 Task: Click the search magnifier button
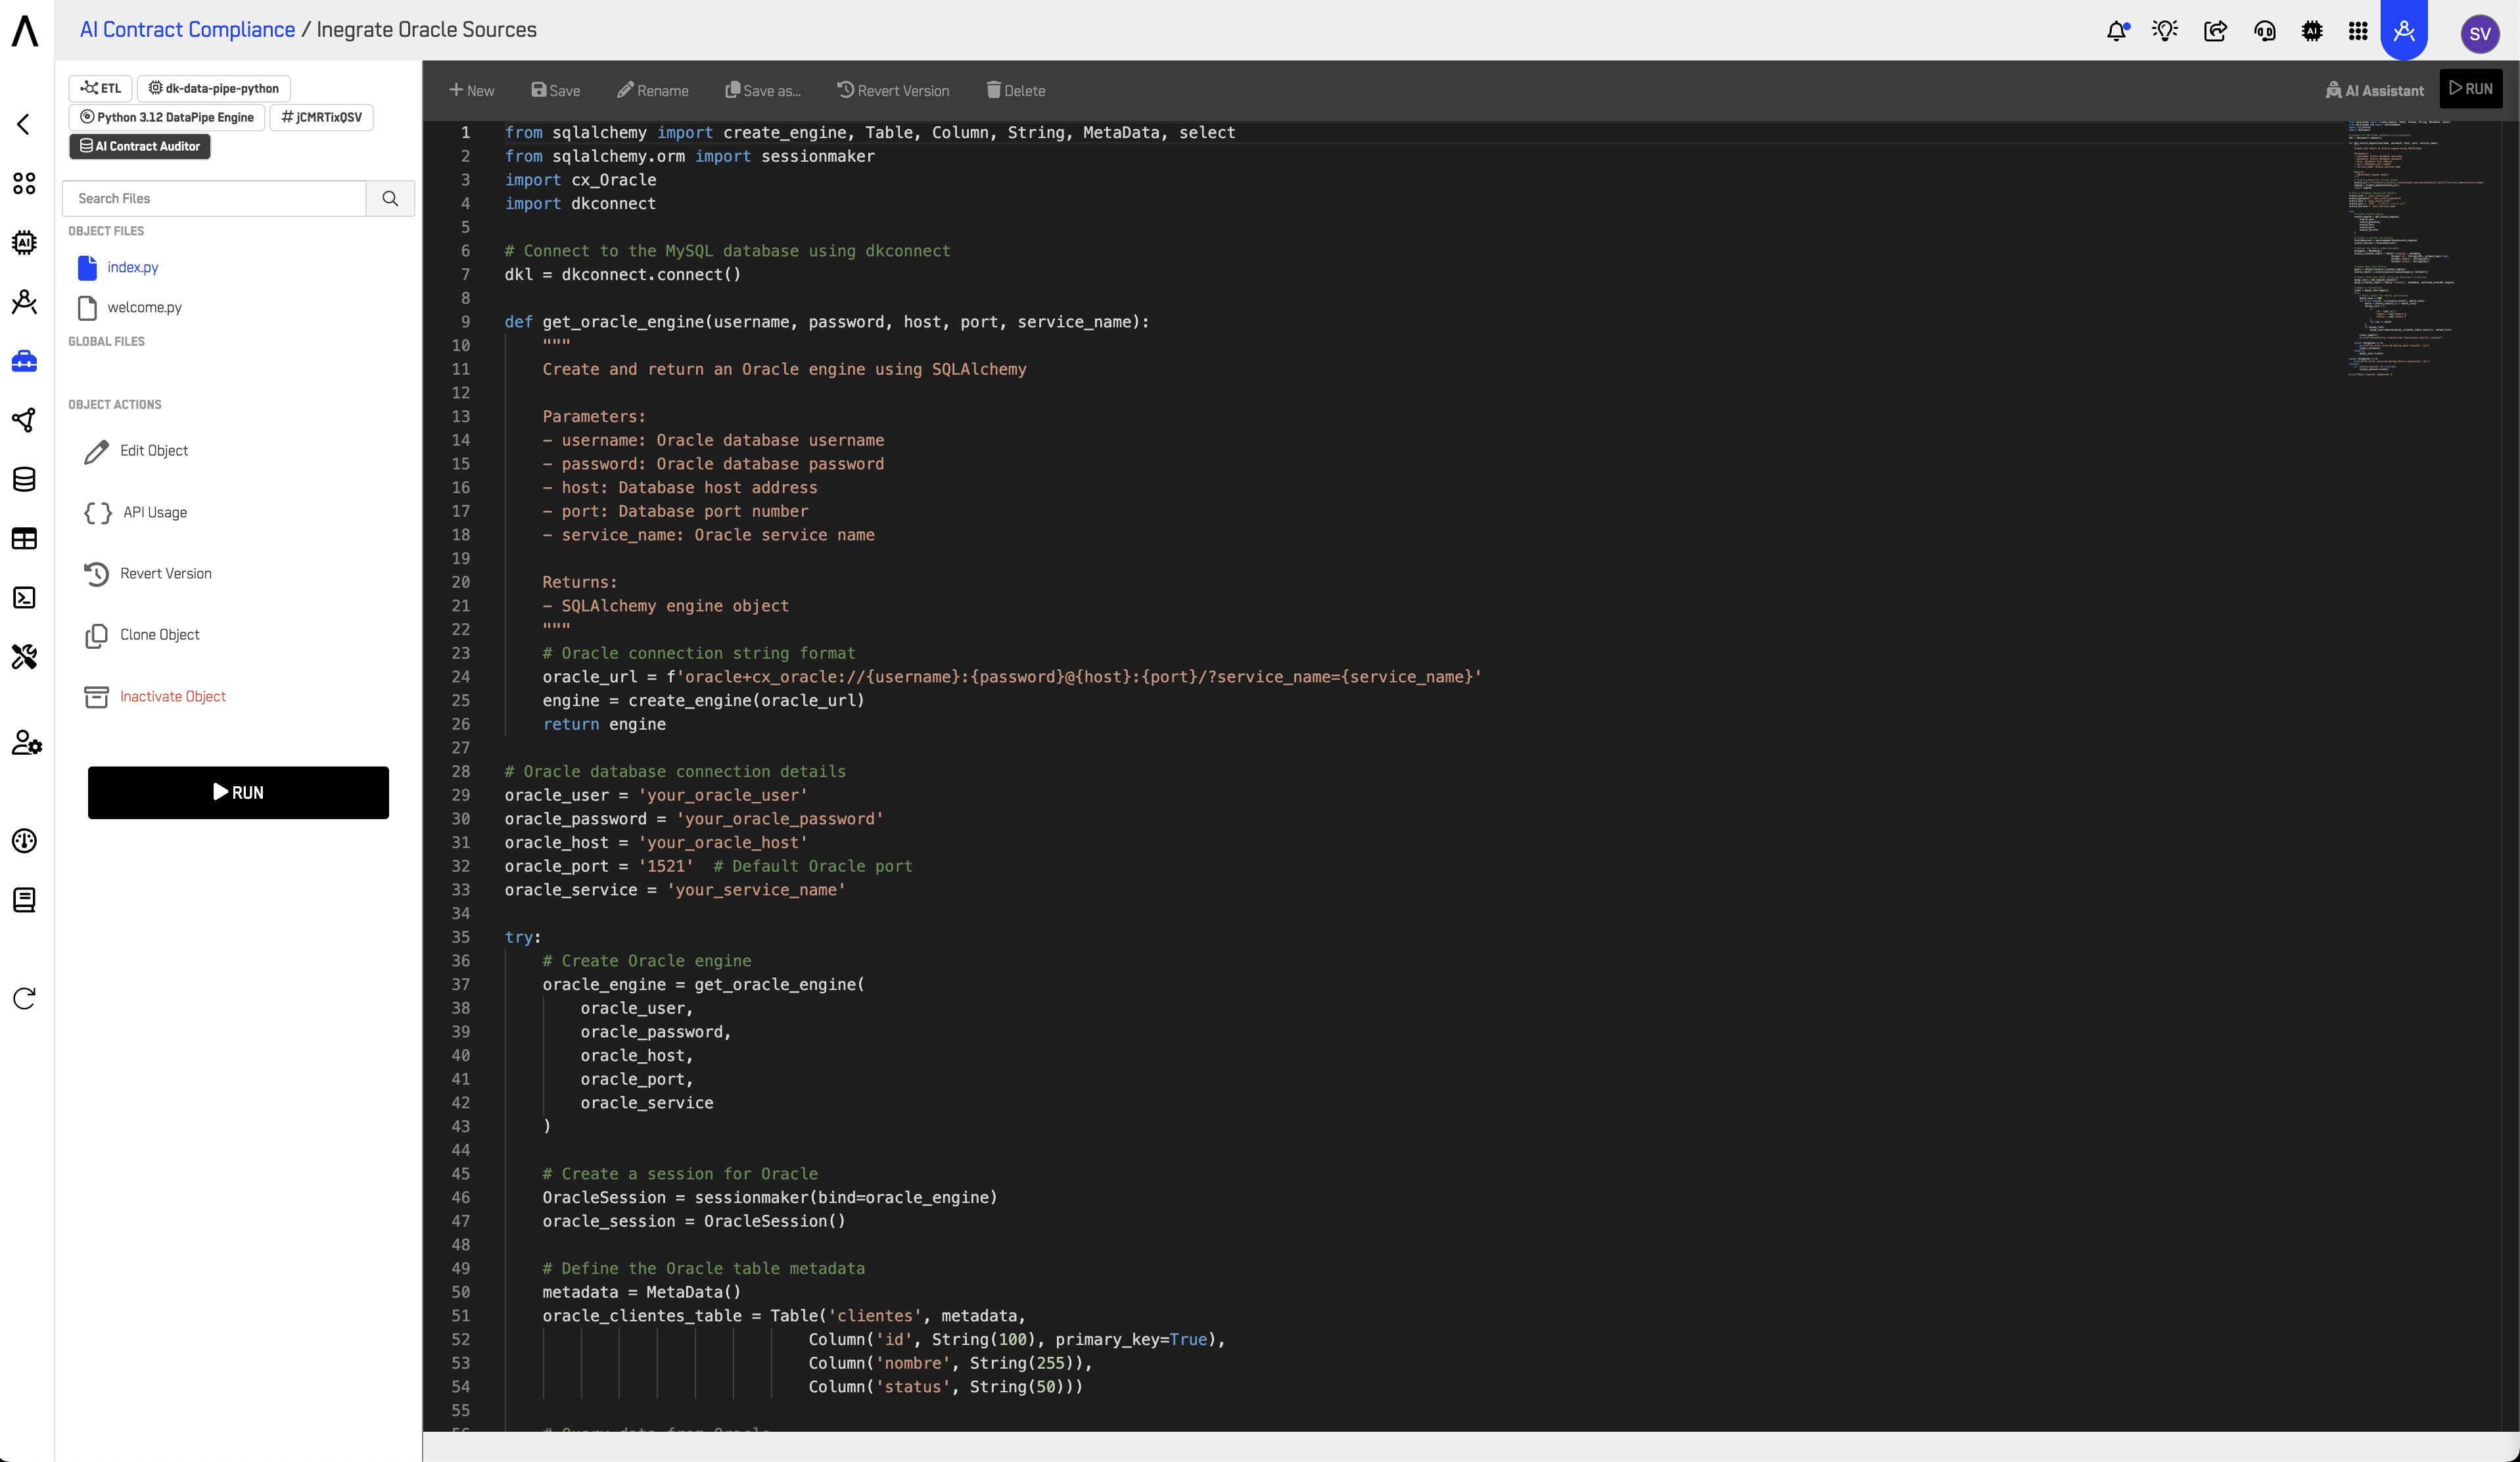pos(390,198)
